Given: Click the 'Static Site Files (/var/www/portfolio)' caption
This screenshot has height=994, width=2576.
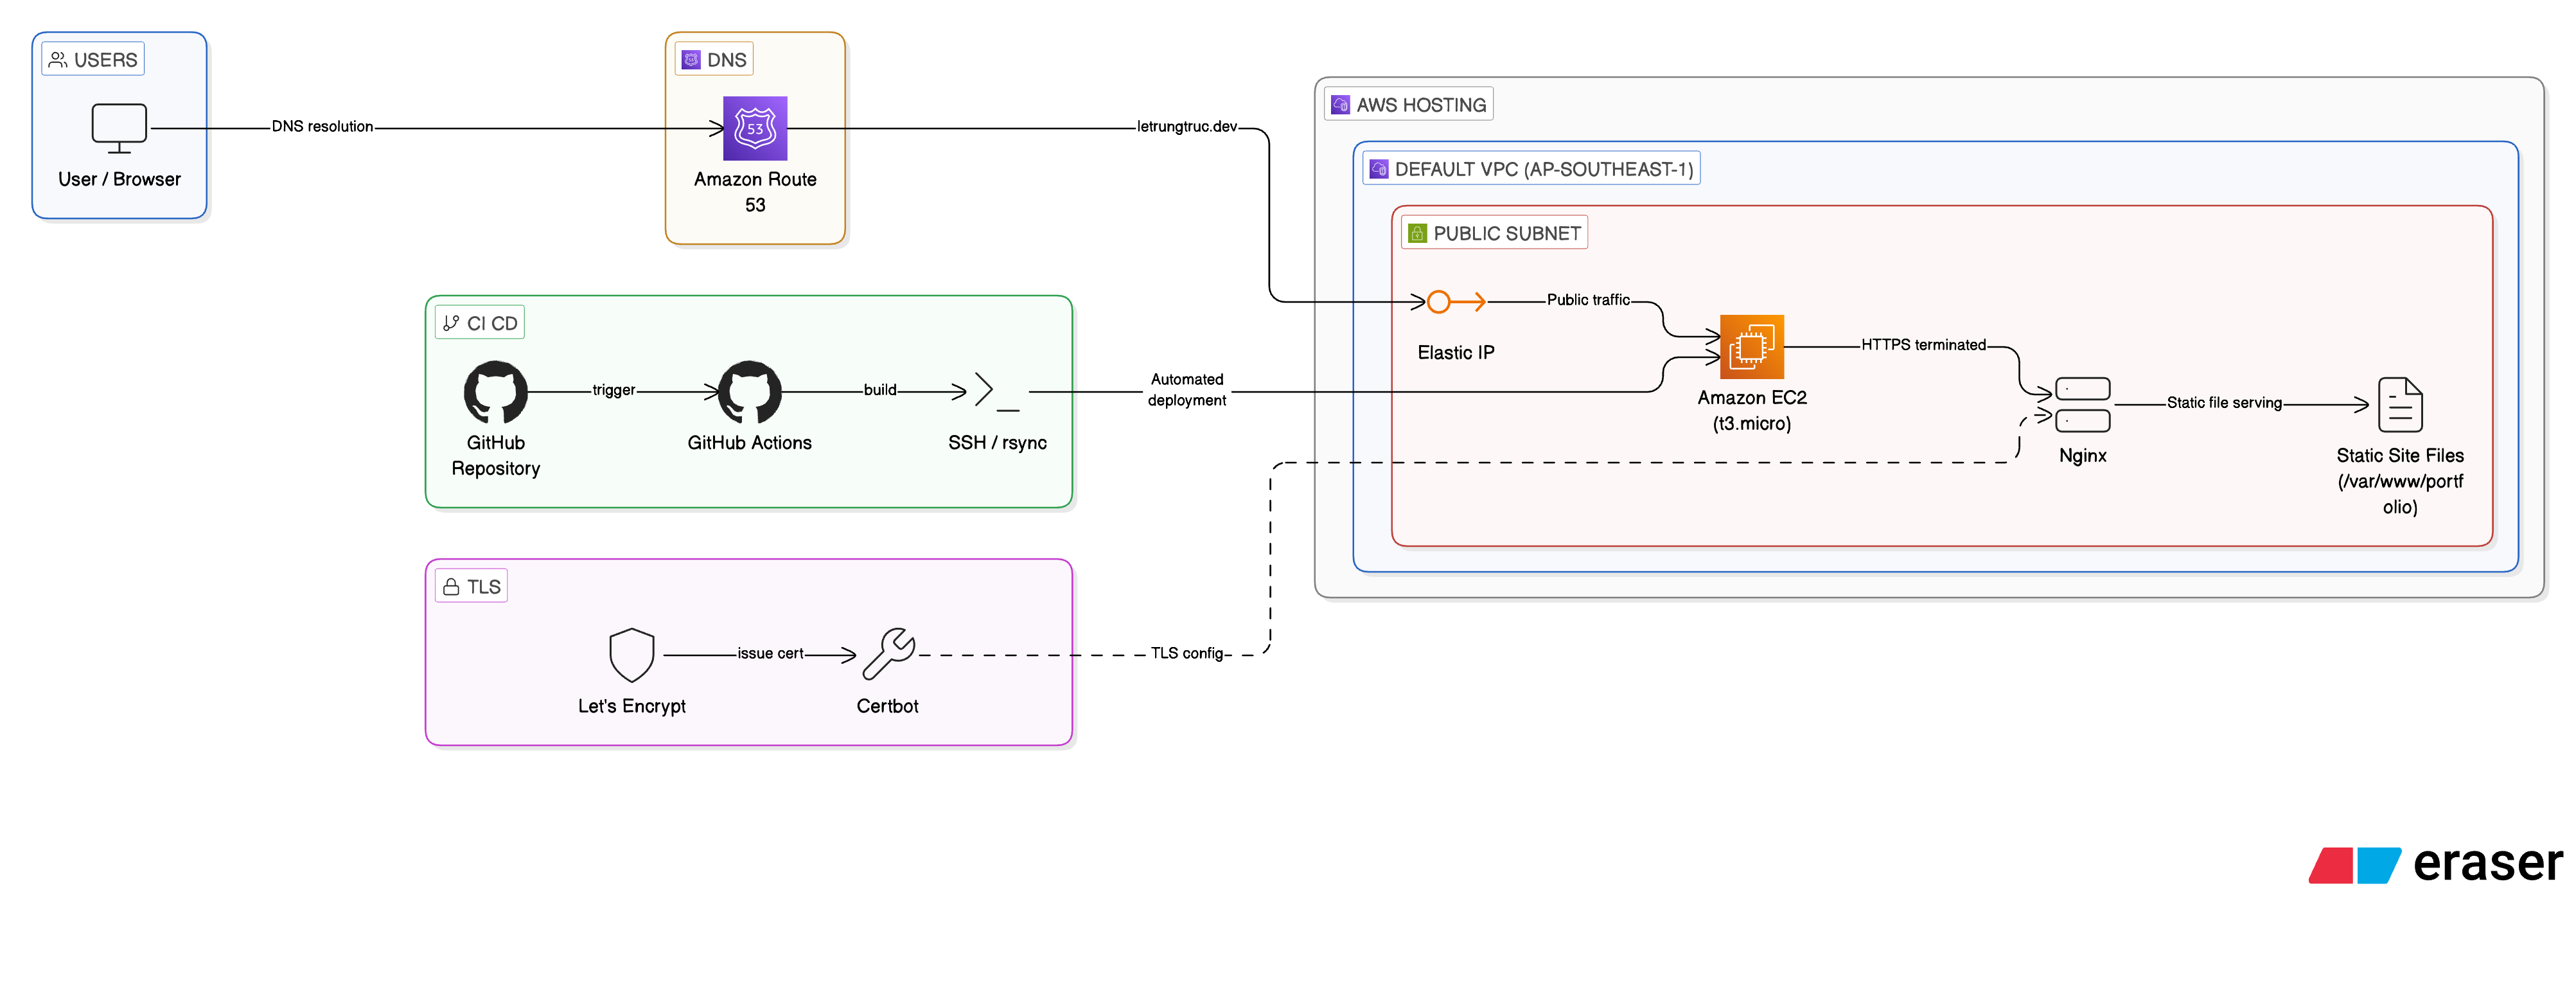Looking at the screenshot, I should point(2399,481).
